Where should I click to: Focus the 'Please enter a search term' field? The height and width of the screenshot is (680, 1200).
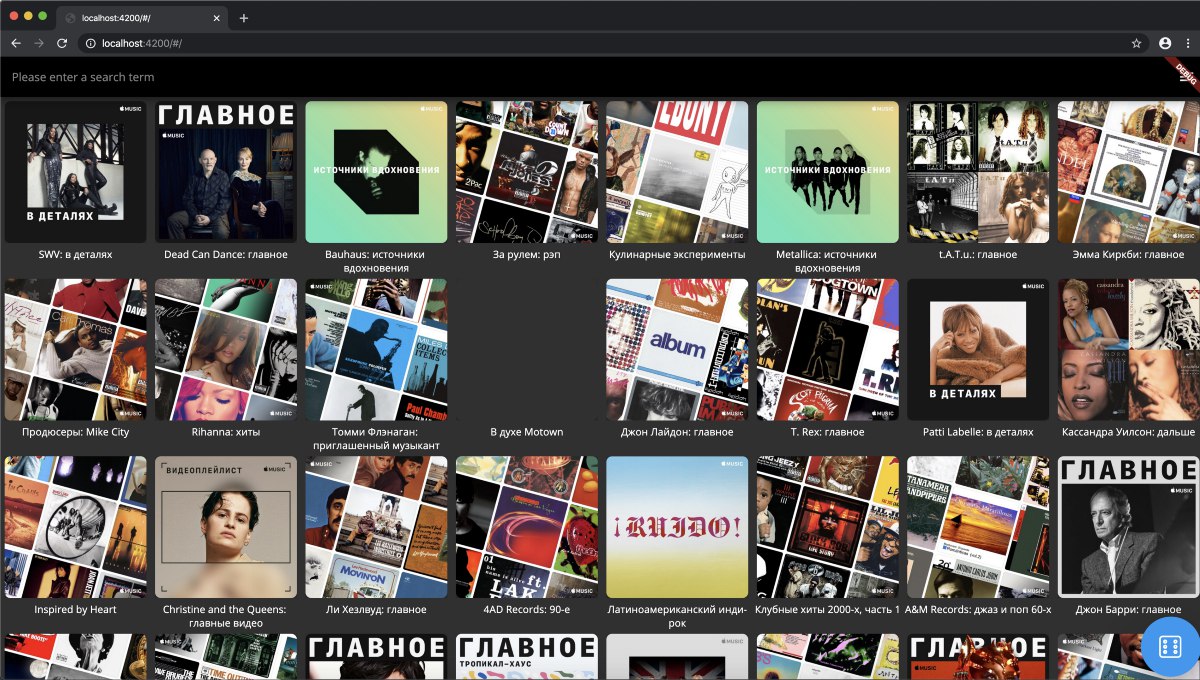[83, 77]
